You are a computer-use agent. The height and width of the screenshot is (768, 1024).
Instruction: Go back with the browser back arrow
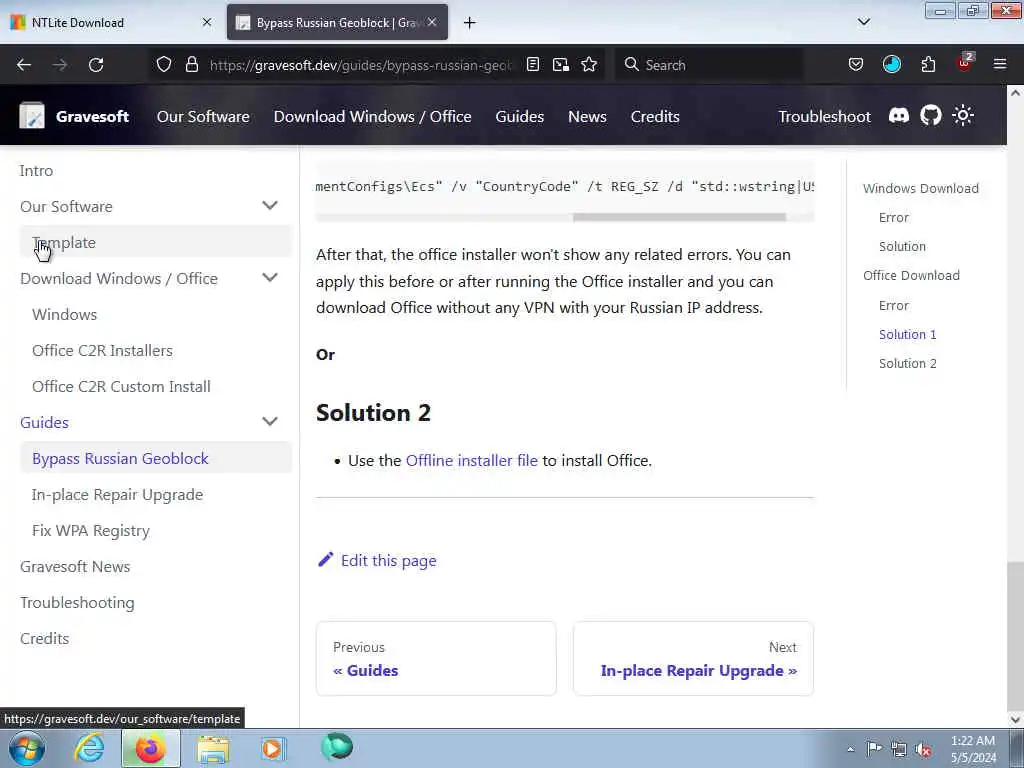click(24, 65)
